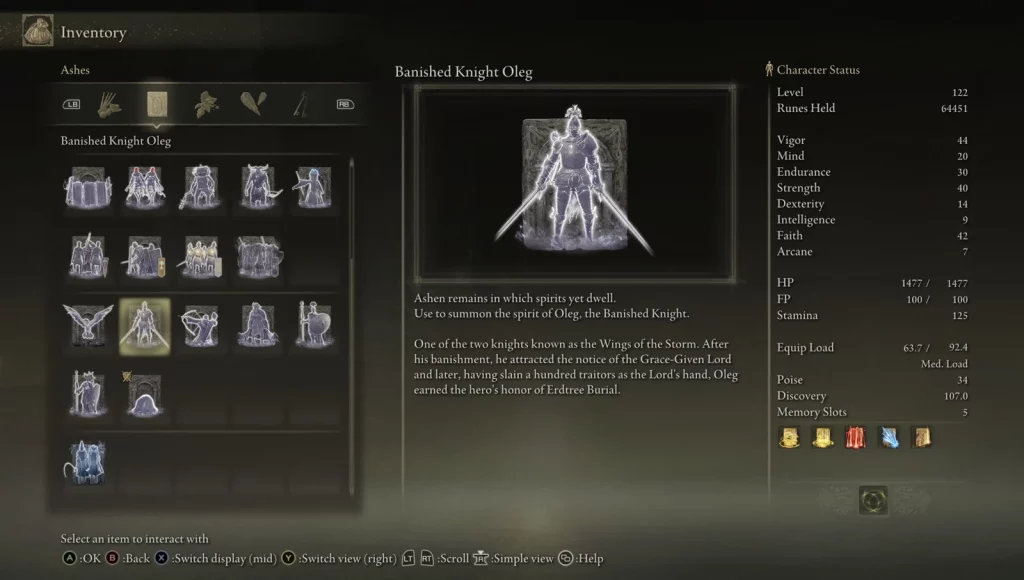Click the red status effect icon under Memory Slots
The height and width of the screenshot is (580, 1024).
tap(855, 438)
